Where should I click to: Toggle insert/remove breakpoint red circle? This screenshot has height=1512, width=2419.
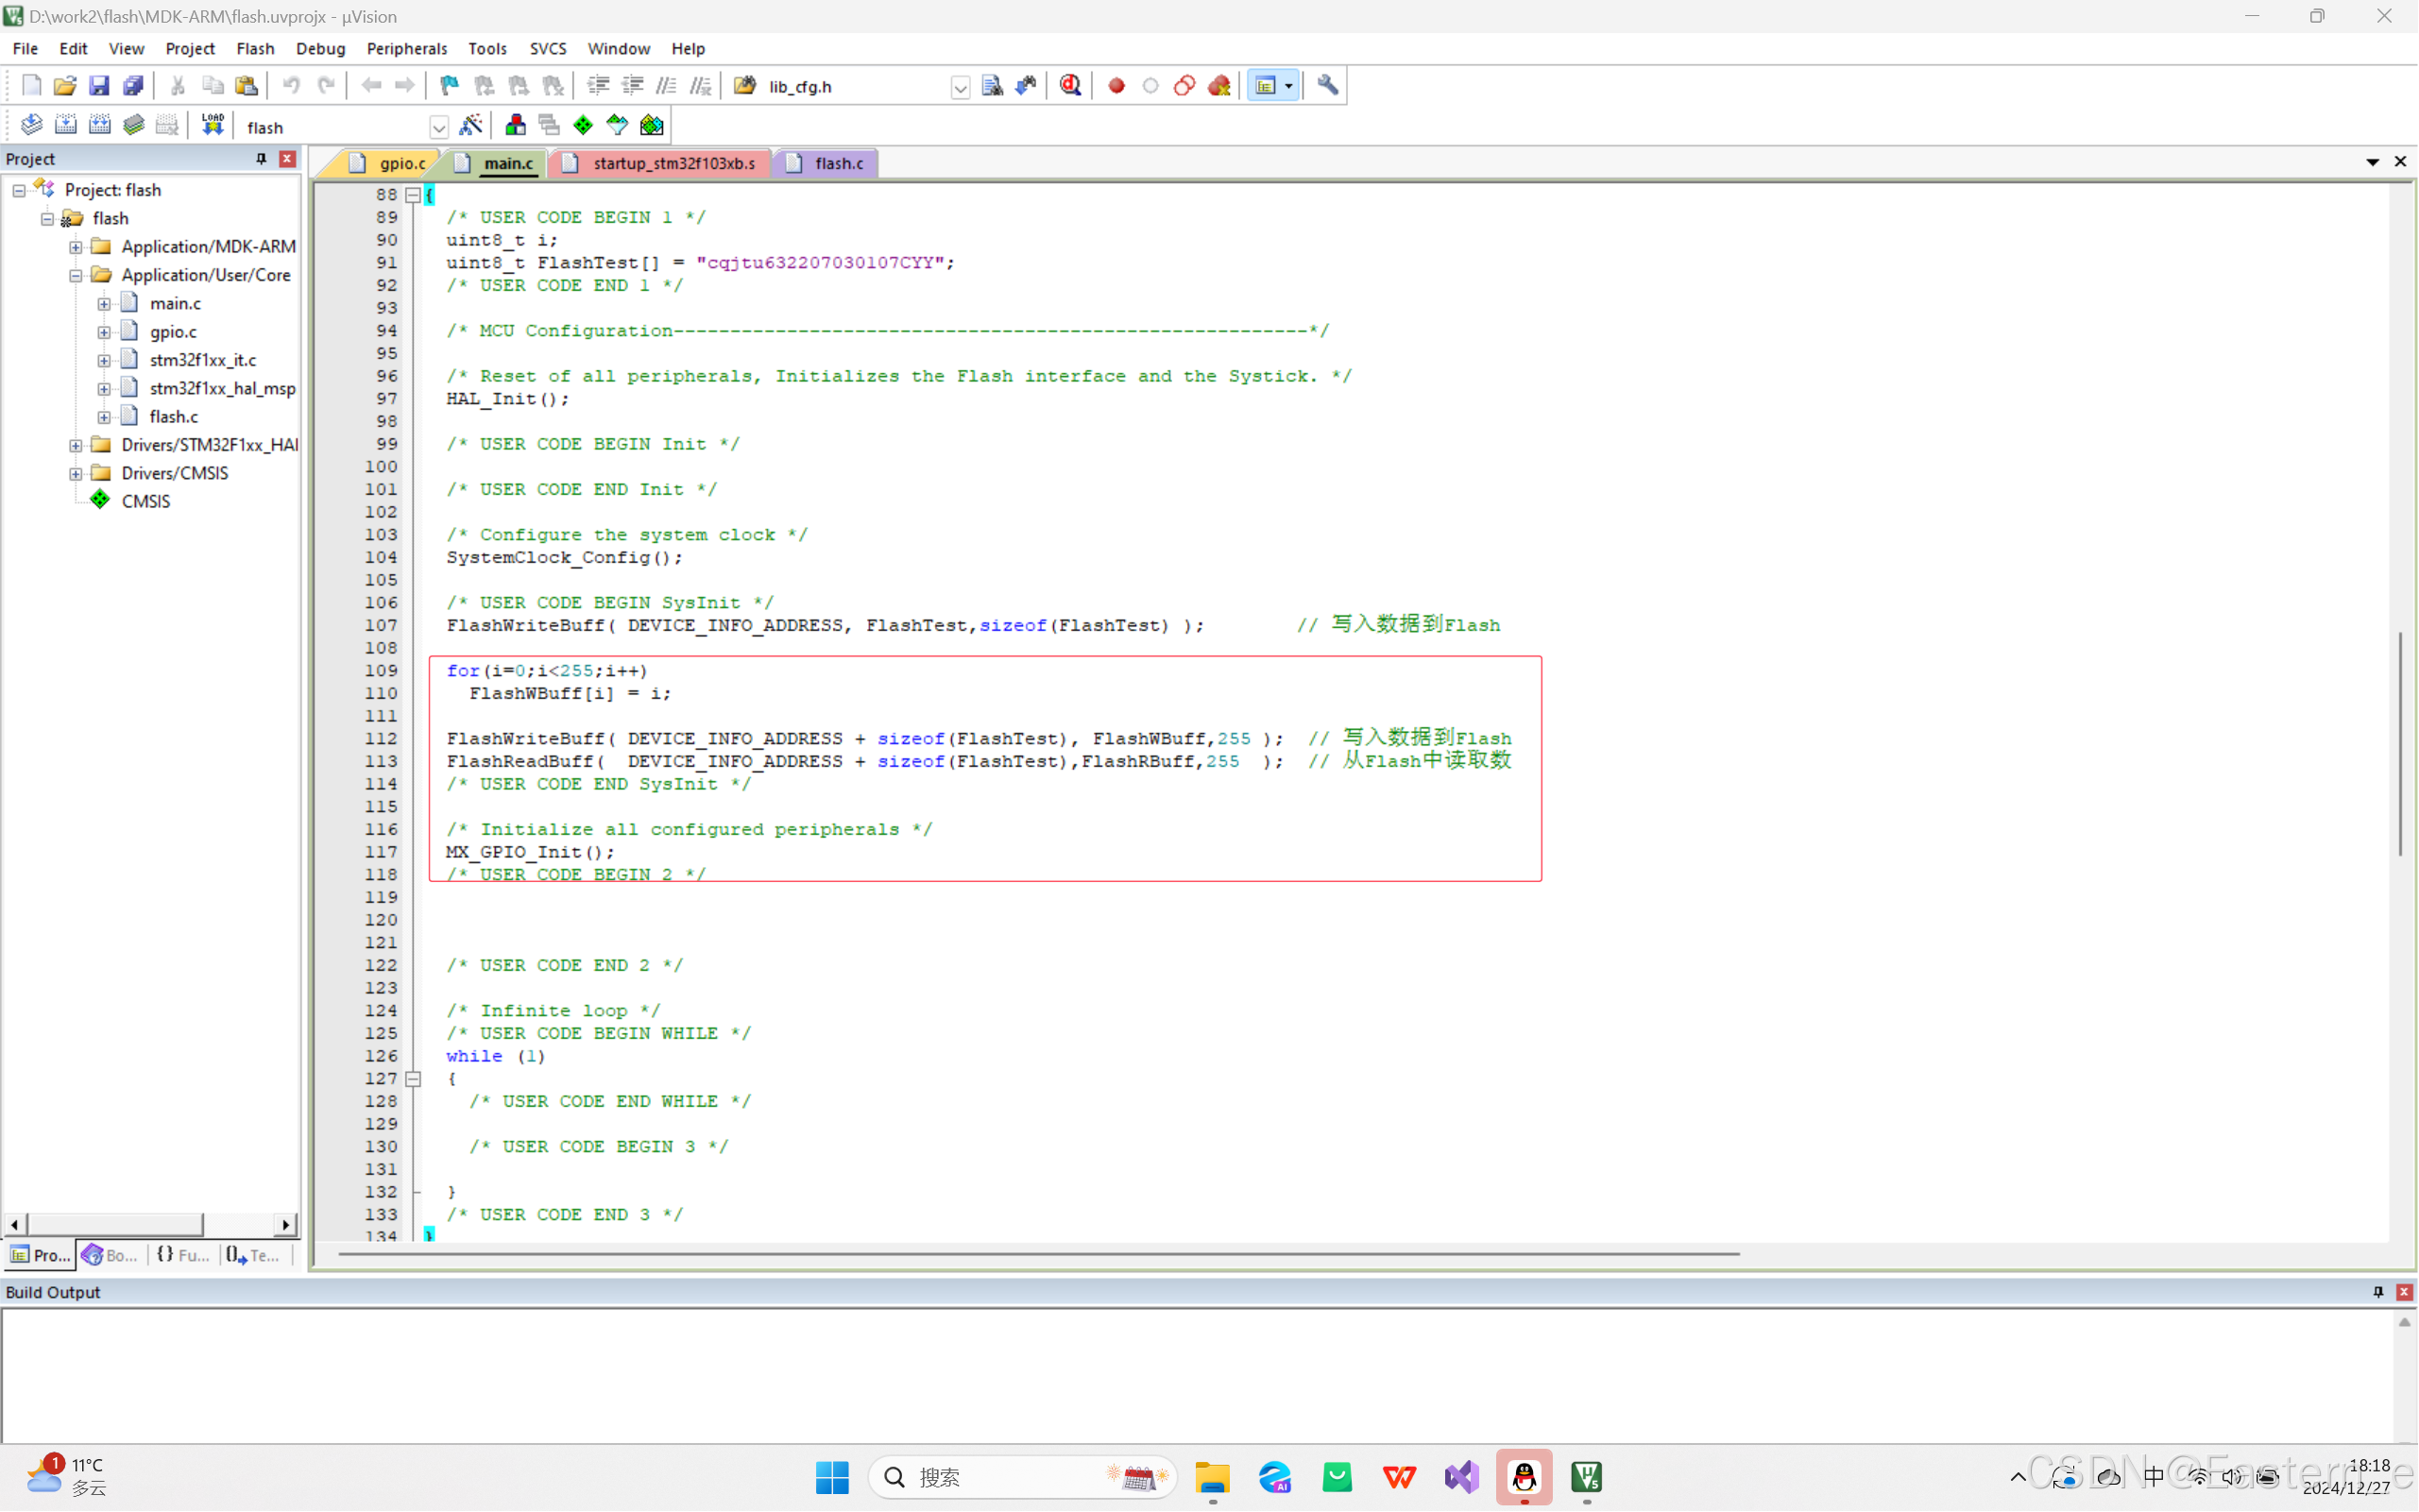click(x=1117, y=86)
